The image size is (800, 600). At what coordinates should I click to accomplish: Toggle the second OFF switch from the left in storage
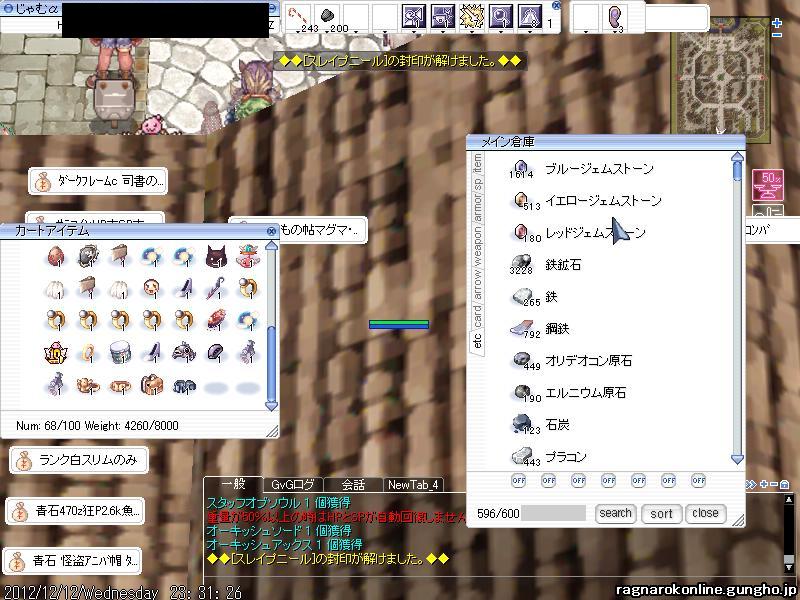(548, 480)
